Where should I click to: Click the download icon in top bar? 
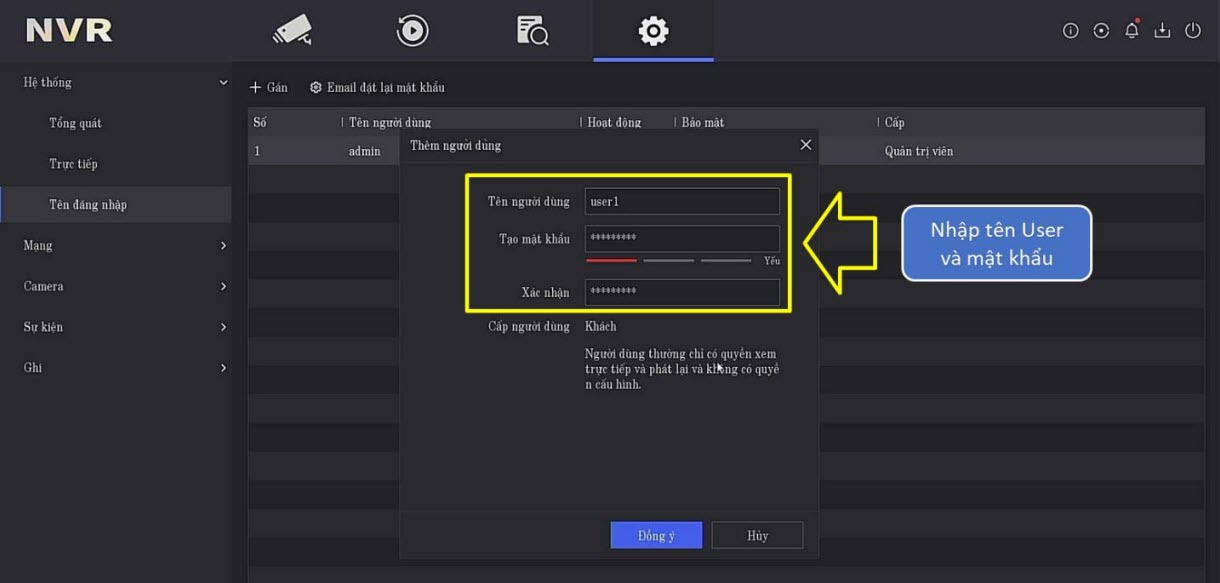pos(1162,31)
